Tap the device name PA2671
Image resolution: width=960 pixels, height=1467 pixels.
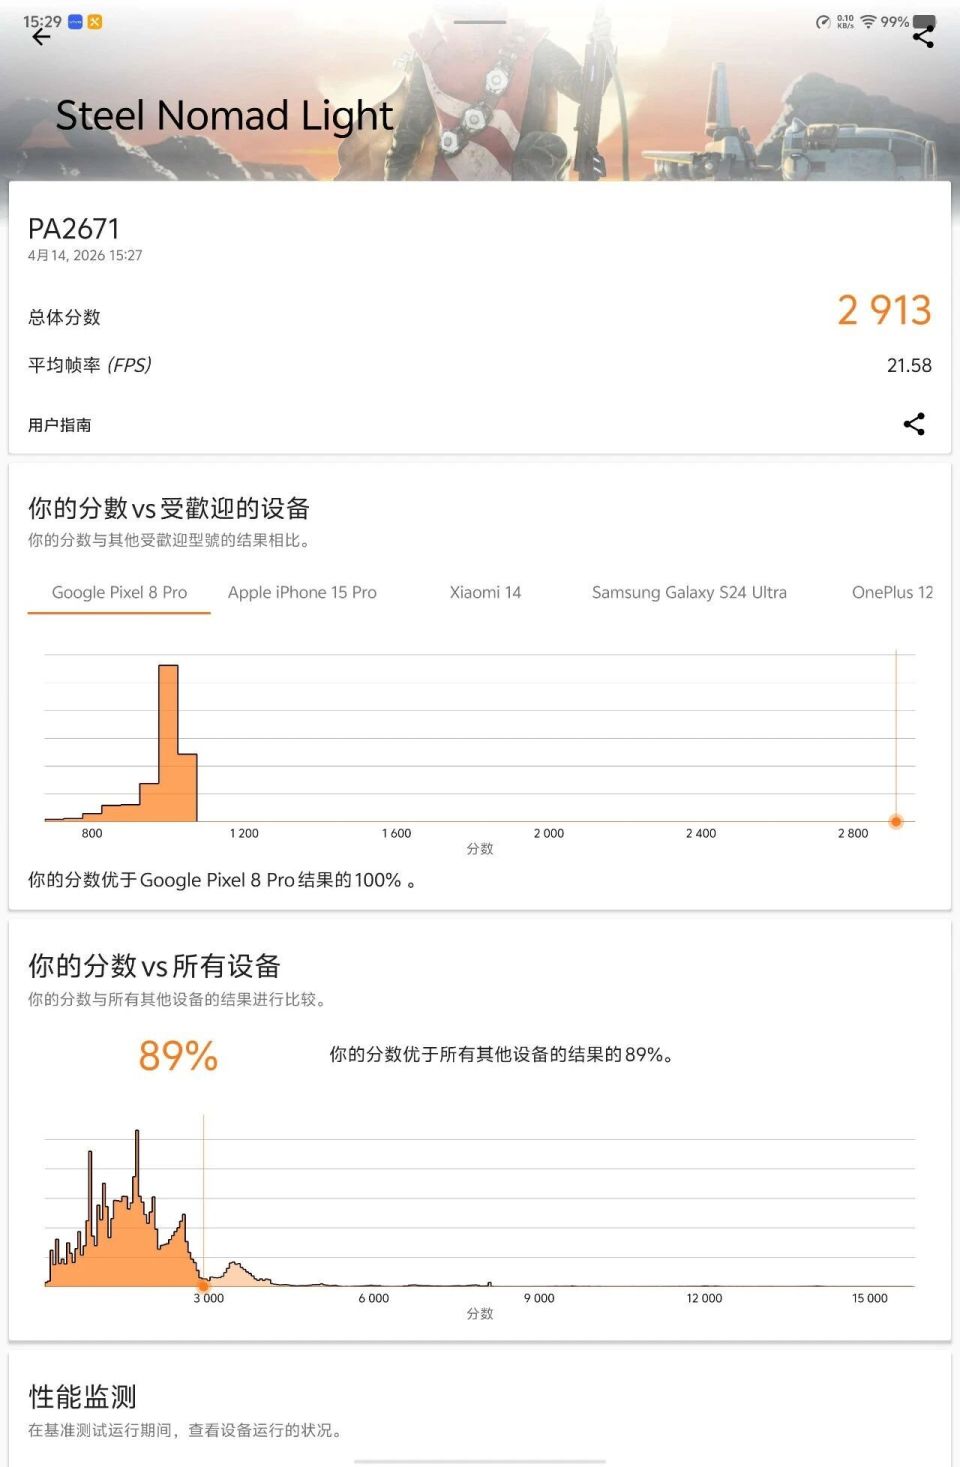click(x=74, y=229)
